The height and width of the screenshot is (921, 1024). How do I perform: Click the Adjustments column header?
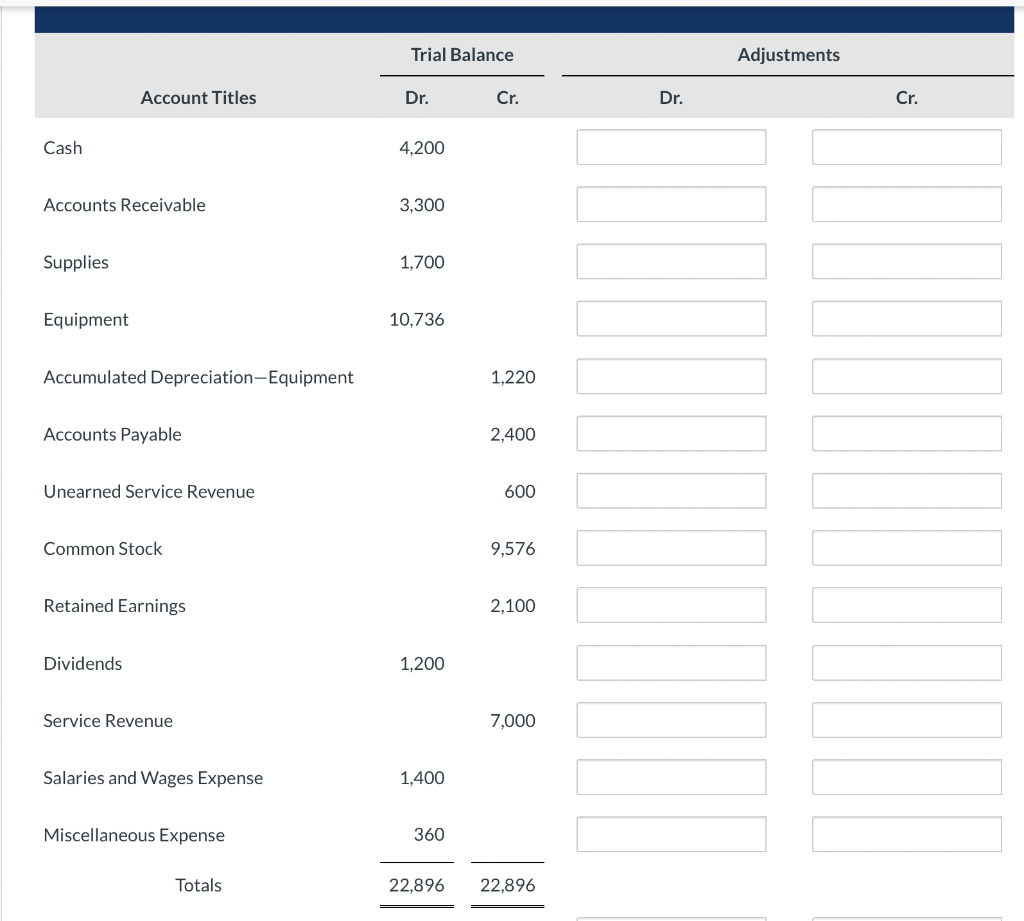coord(788,54)
